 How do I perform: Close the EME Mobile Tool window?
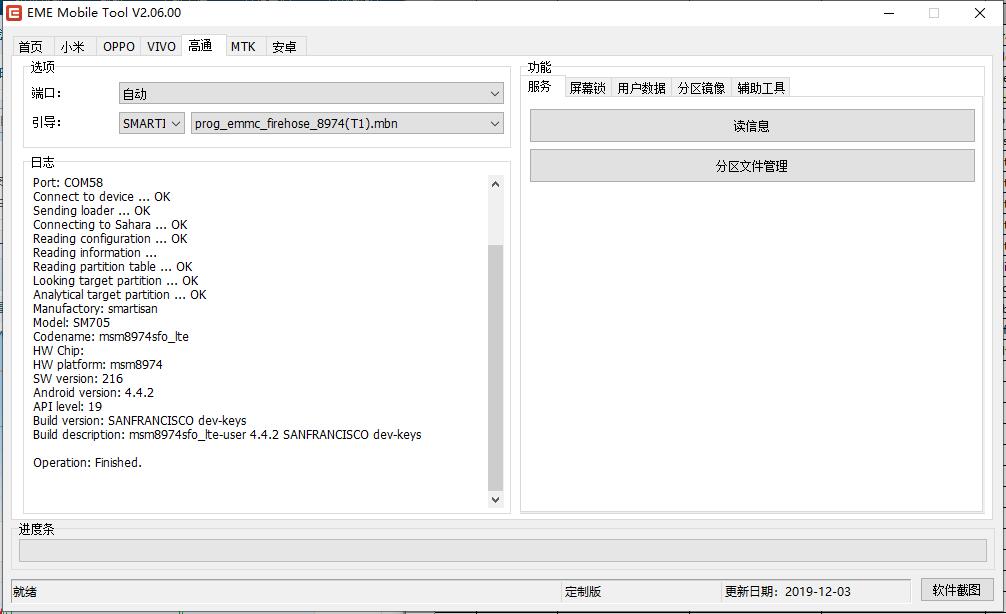click(980, 13)
